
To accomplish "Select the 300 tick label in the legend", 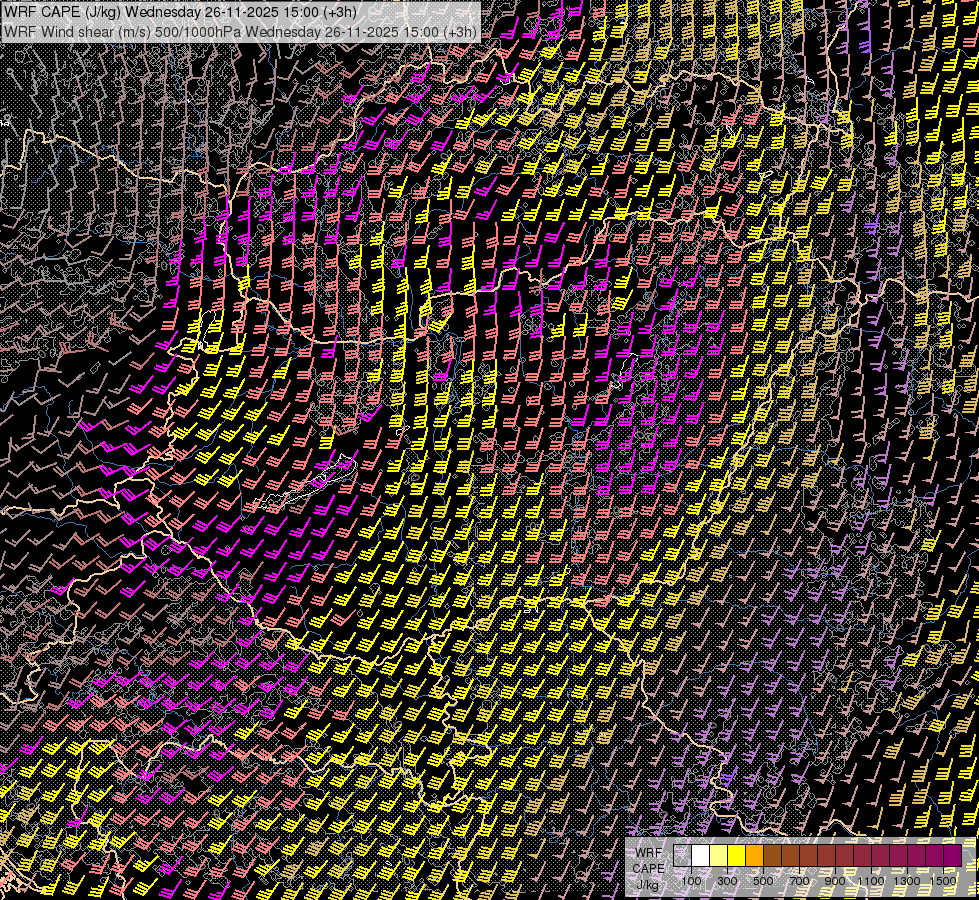I will tap(727, 881).
